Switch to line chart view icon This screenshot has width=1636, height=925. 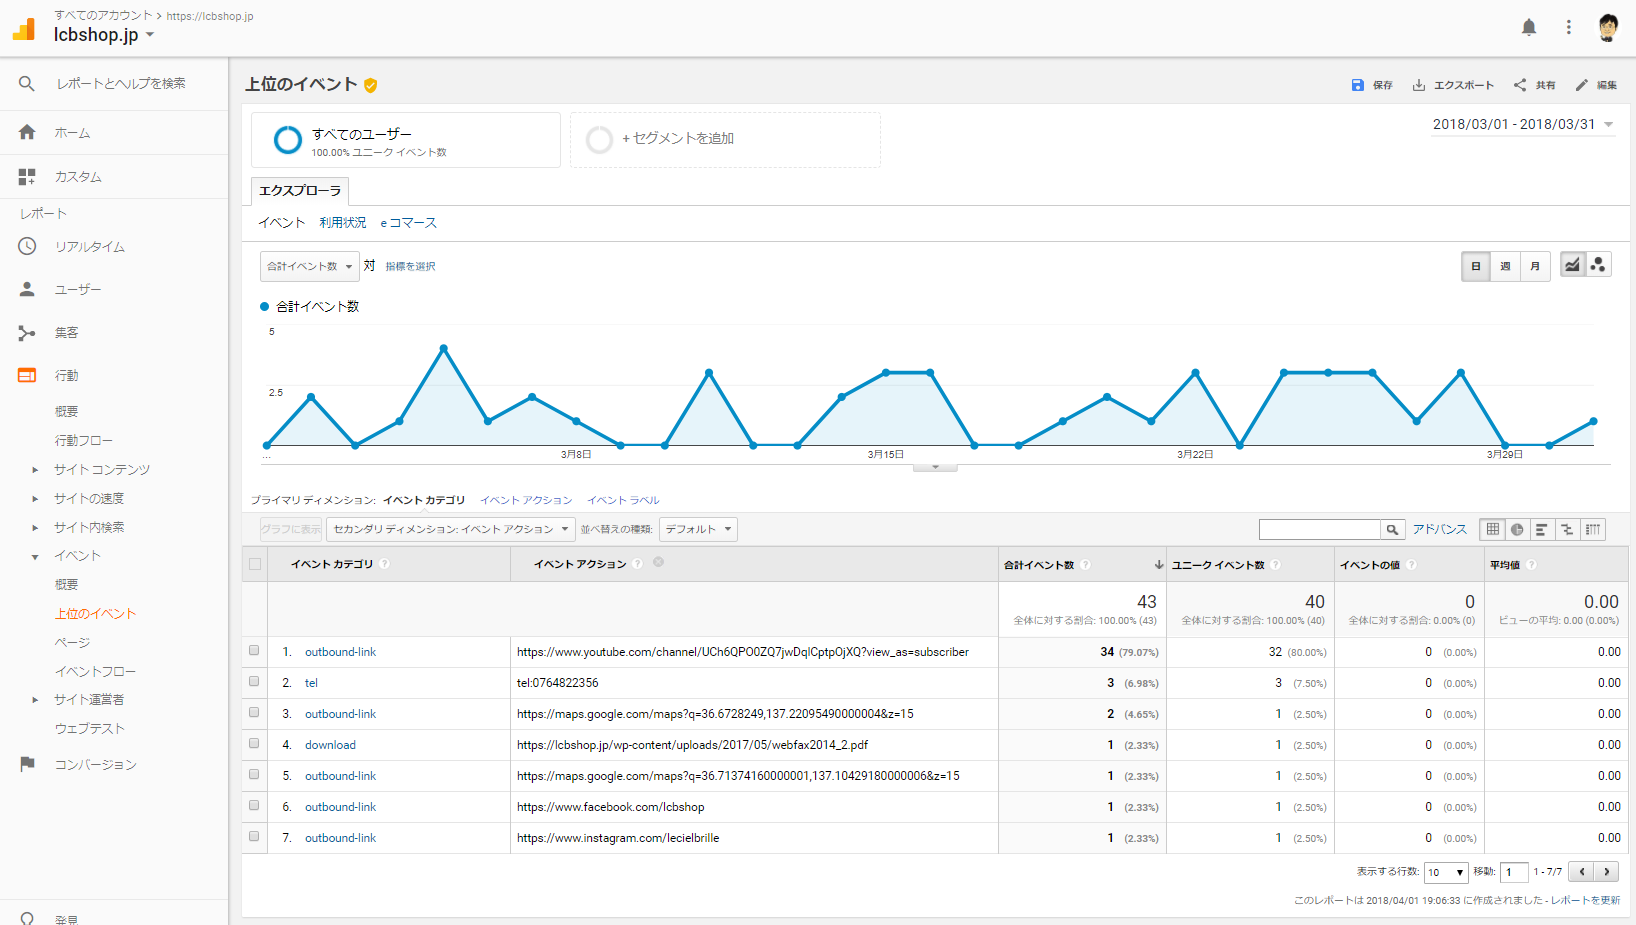(x=1573, y=265)
